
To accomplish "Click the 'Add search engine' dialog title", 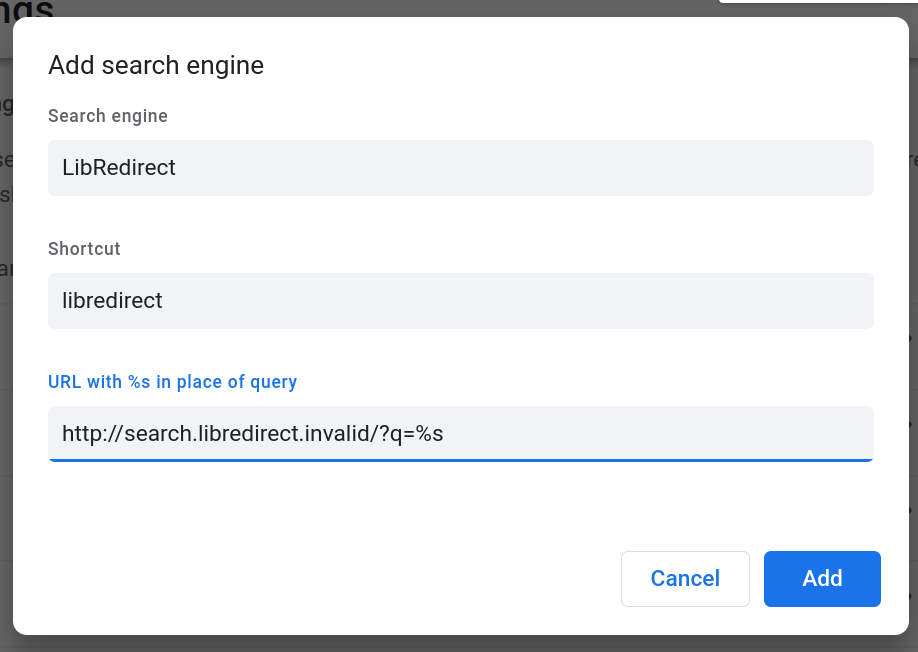I will [156, 65].
